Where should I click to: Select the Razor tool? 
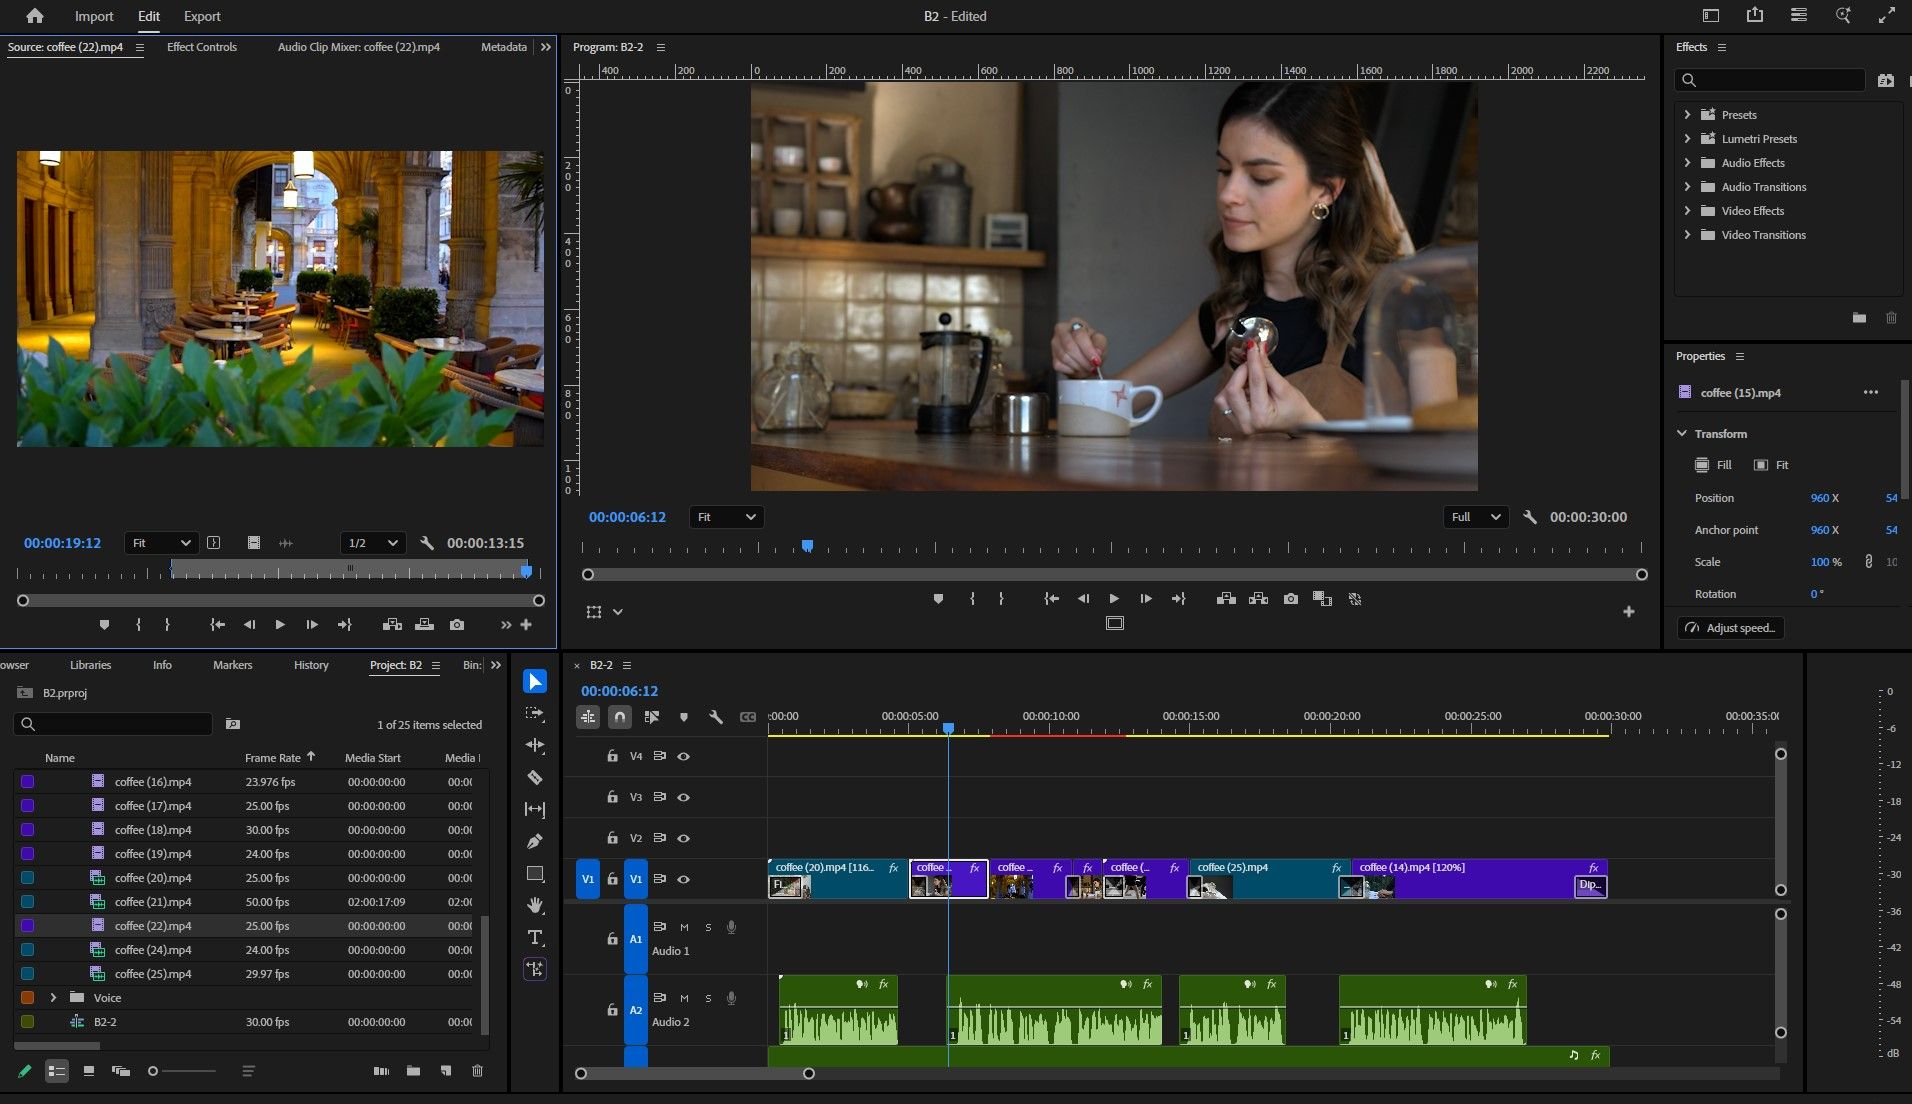click(x=535, y=777)
